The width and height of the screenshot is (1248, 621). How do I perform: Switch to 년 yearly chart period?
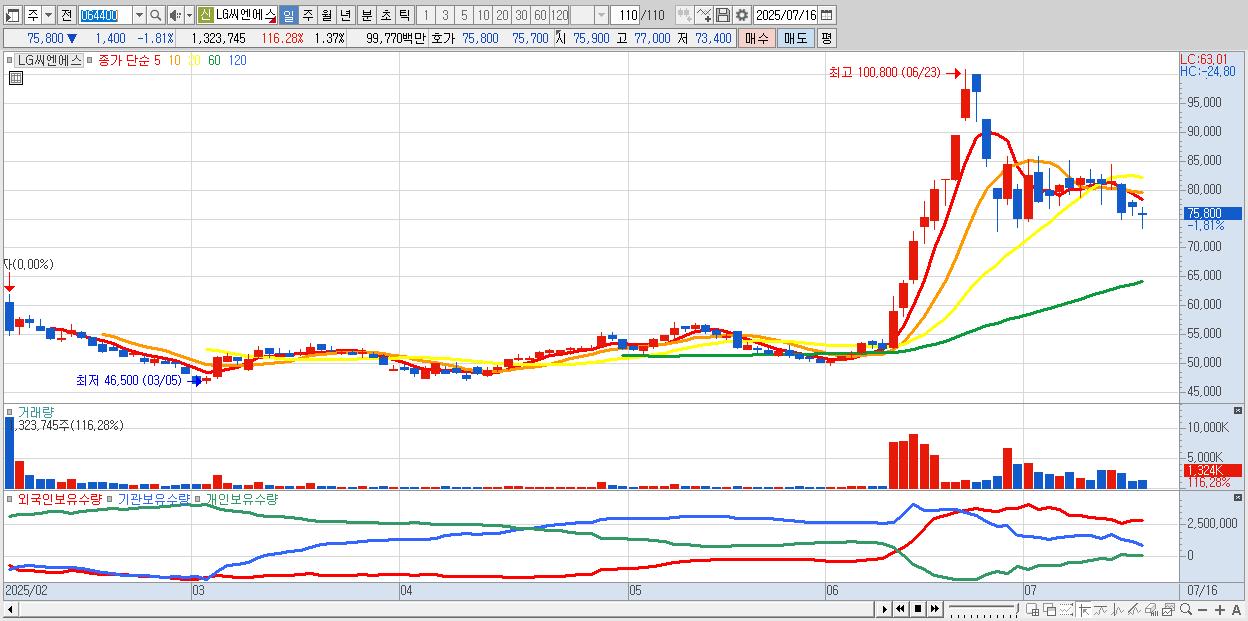[x=345, y=15]
